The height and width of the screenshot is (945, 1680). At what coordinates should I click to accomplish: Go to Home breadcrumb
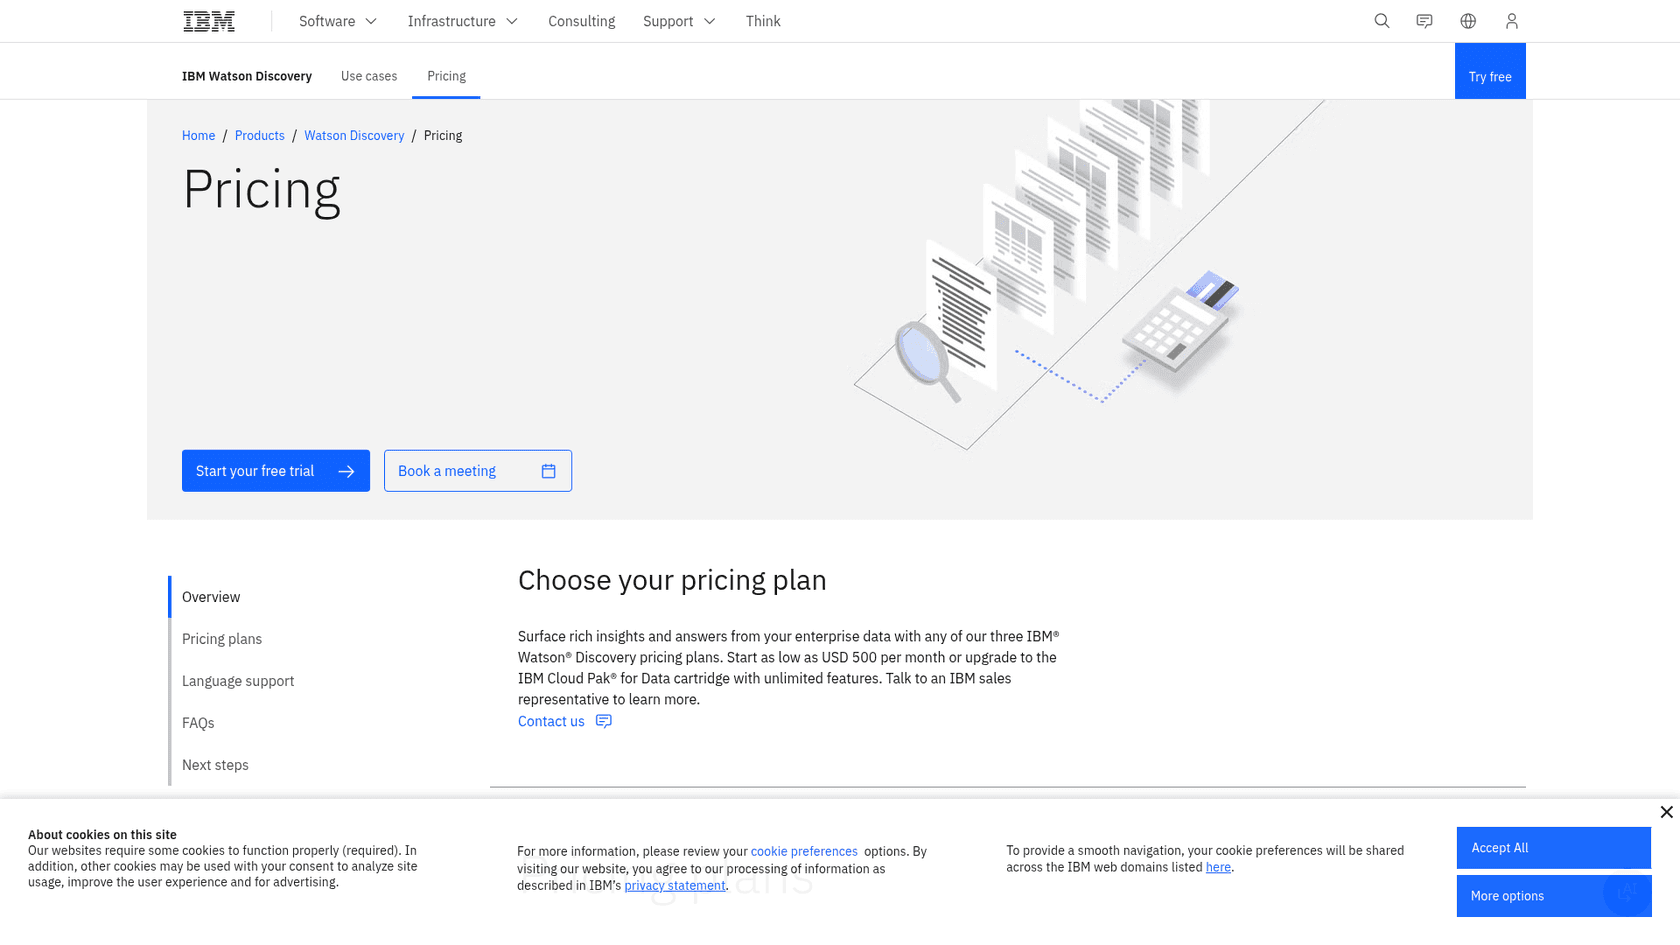click(198, 136)
